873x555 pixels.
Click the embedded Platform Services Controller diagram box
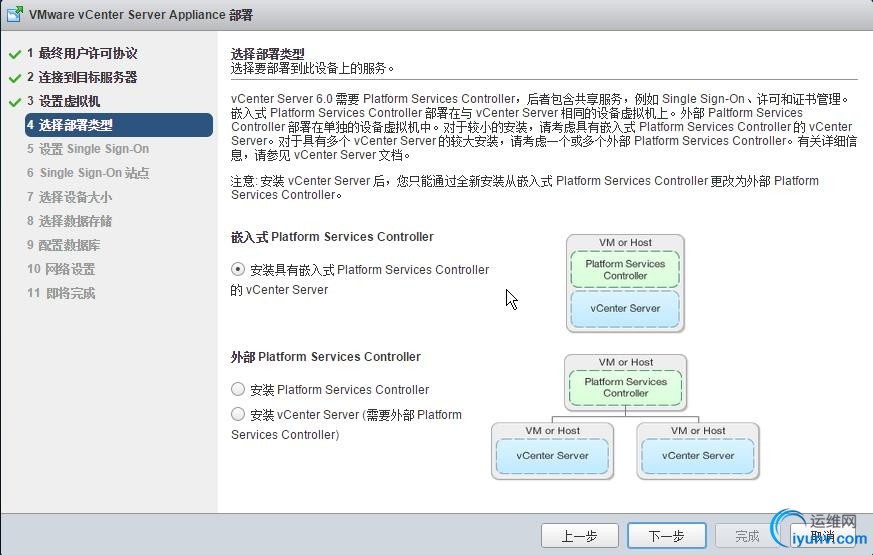[x=625, y=269]
